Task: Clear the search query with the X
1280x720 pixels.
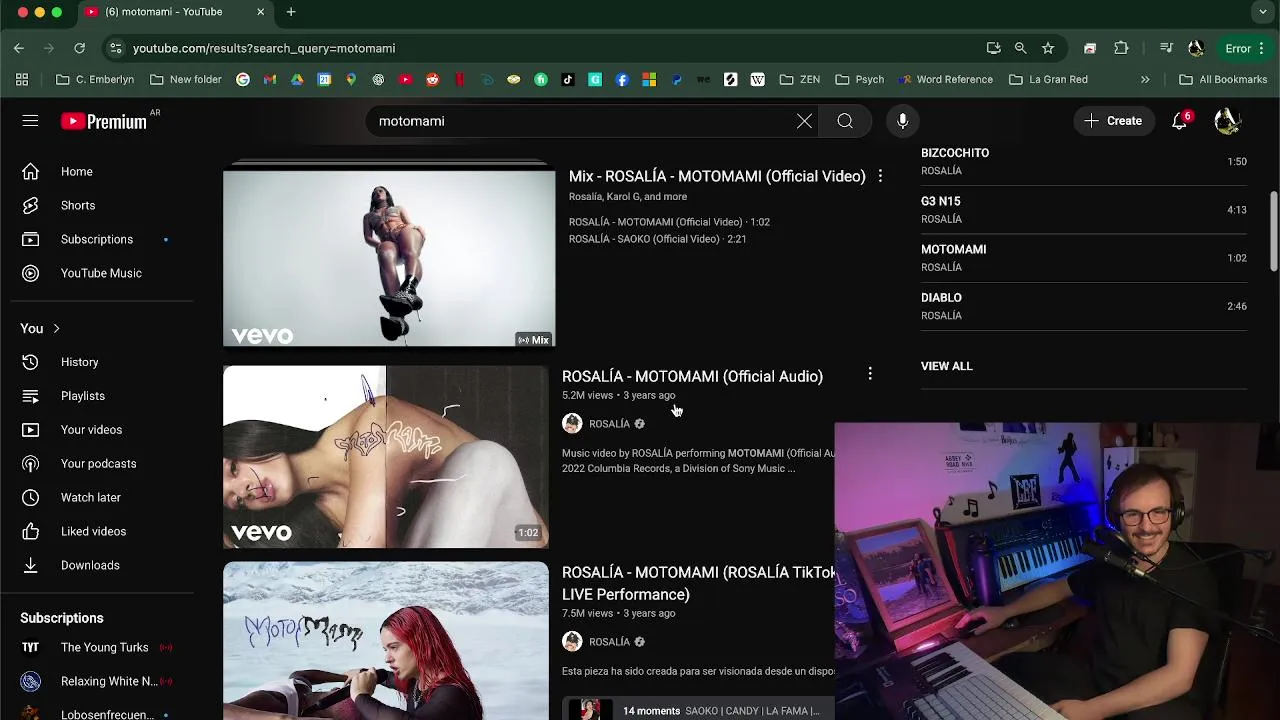Action: point(804,121)
